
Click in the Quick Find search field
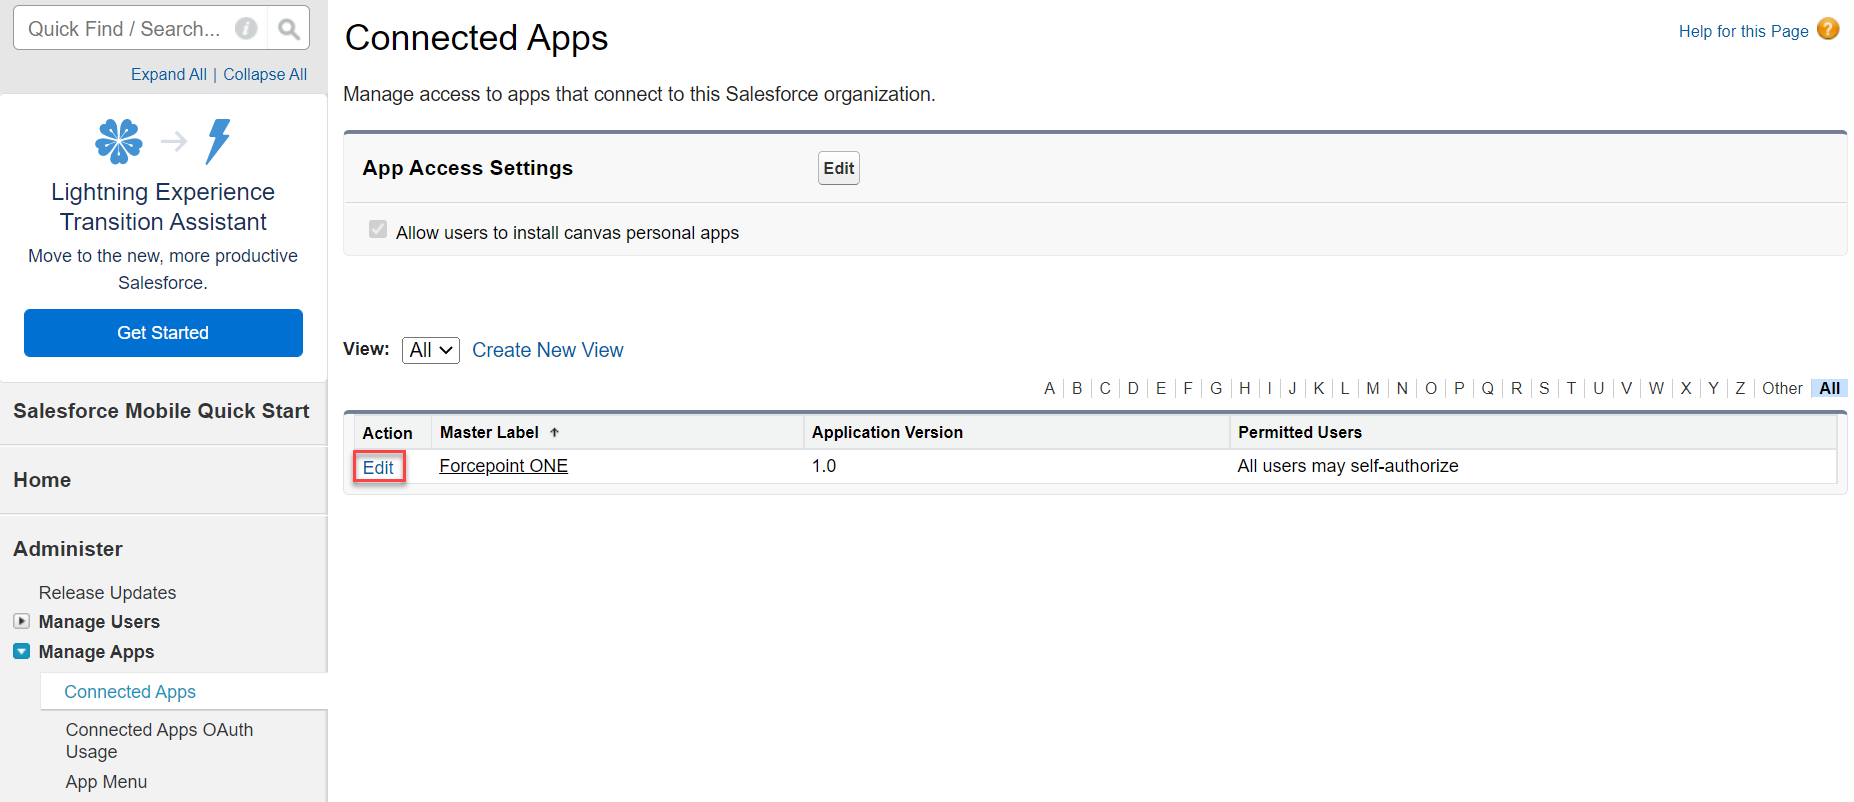click(125, 29)
